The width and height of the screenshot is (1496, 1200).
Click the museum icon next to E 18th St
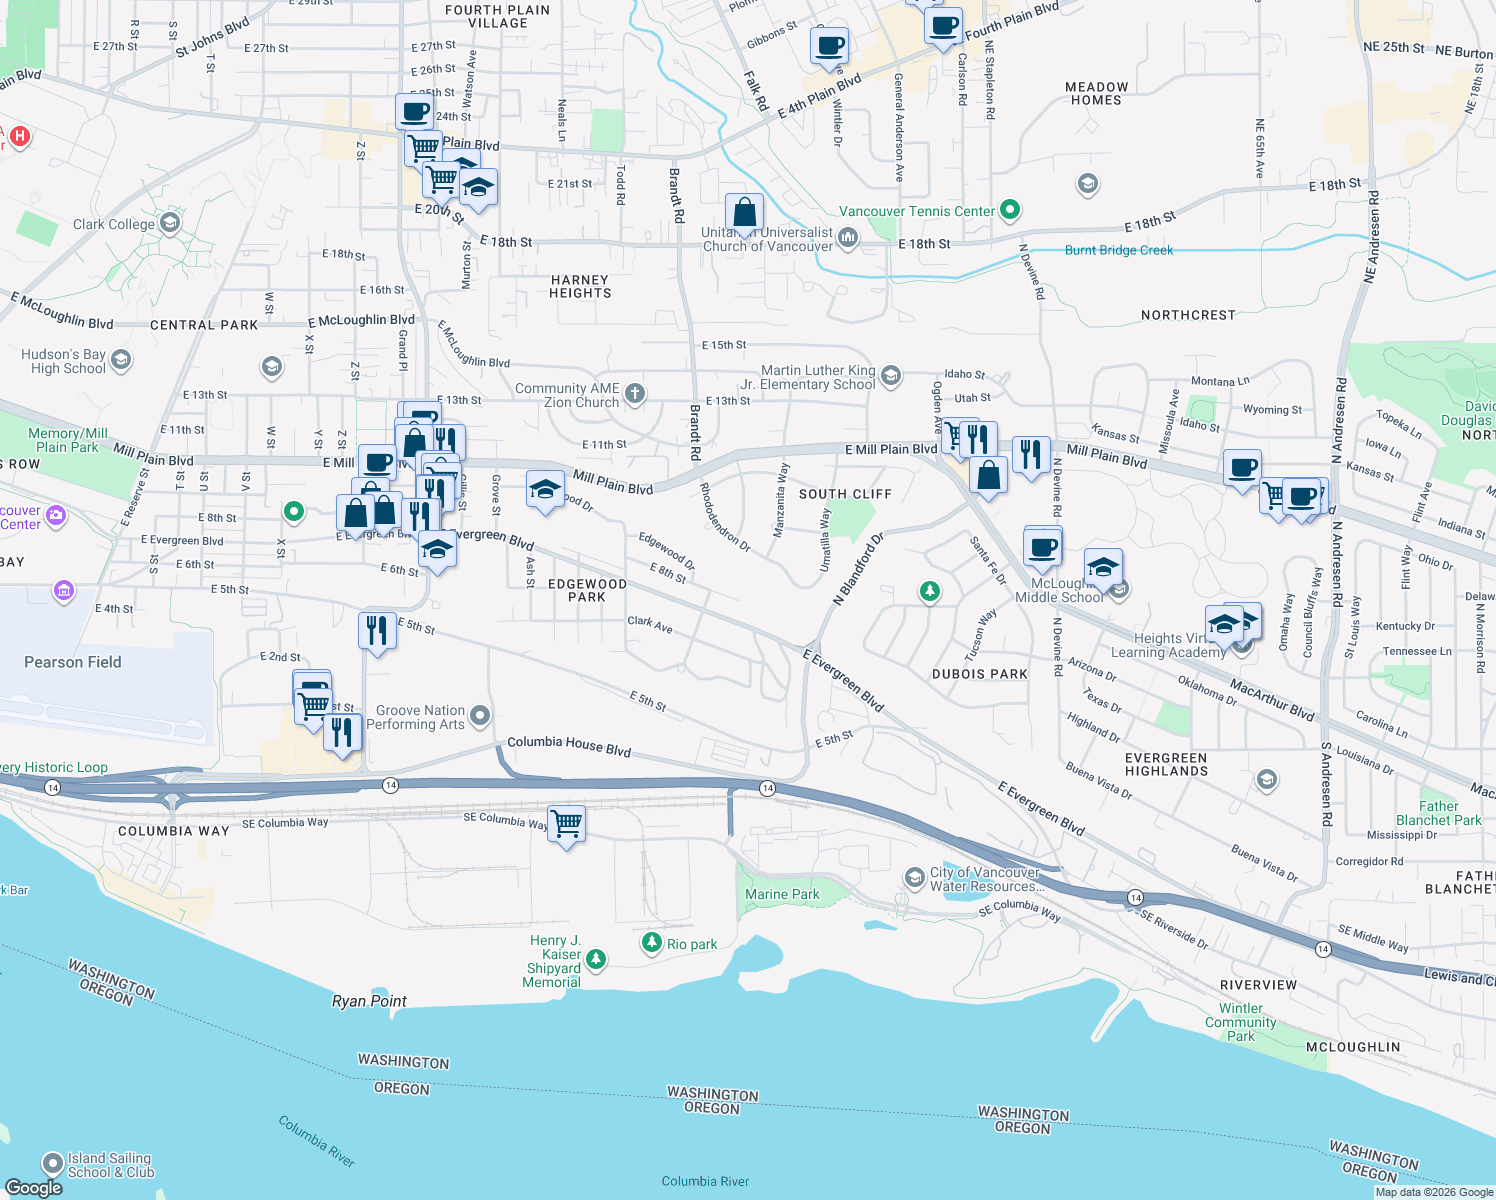847,239
